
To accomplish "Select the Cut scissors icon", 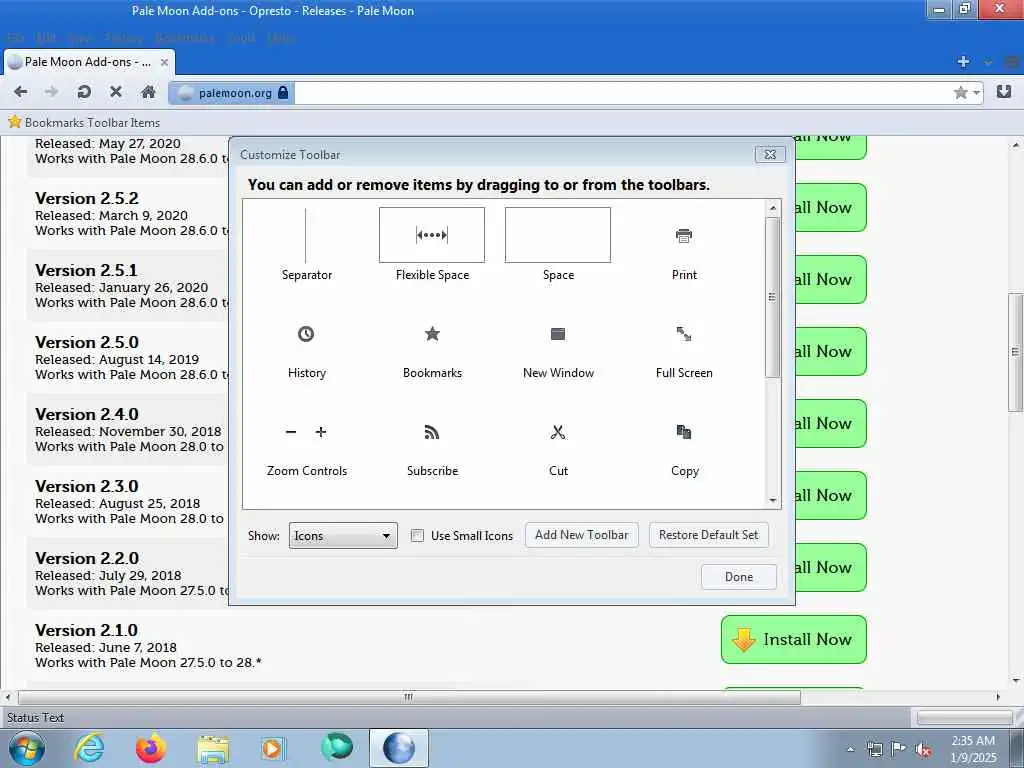I will (558, 432).
